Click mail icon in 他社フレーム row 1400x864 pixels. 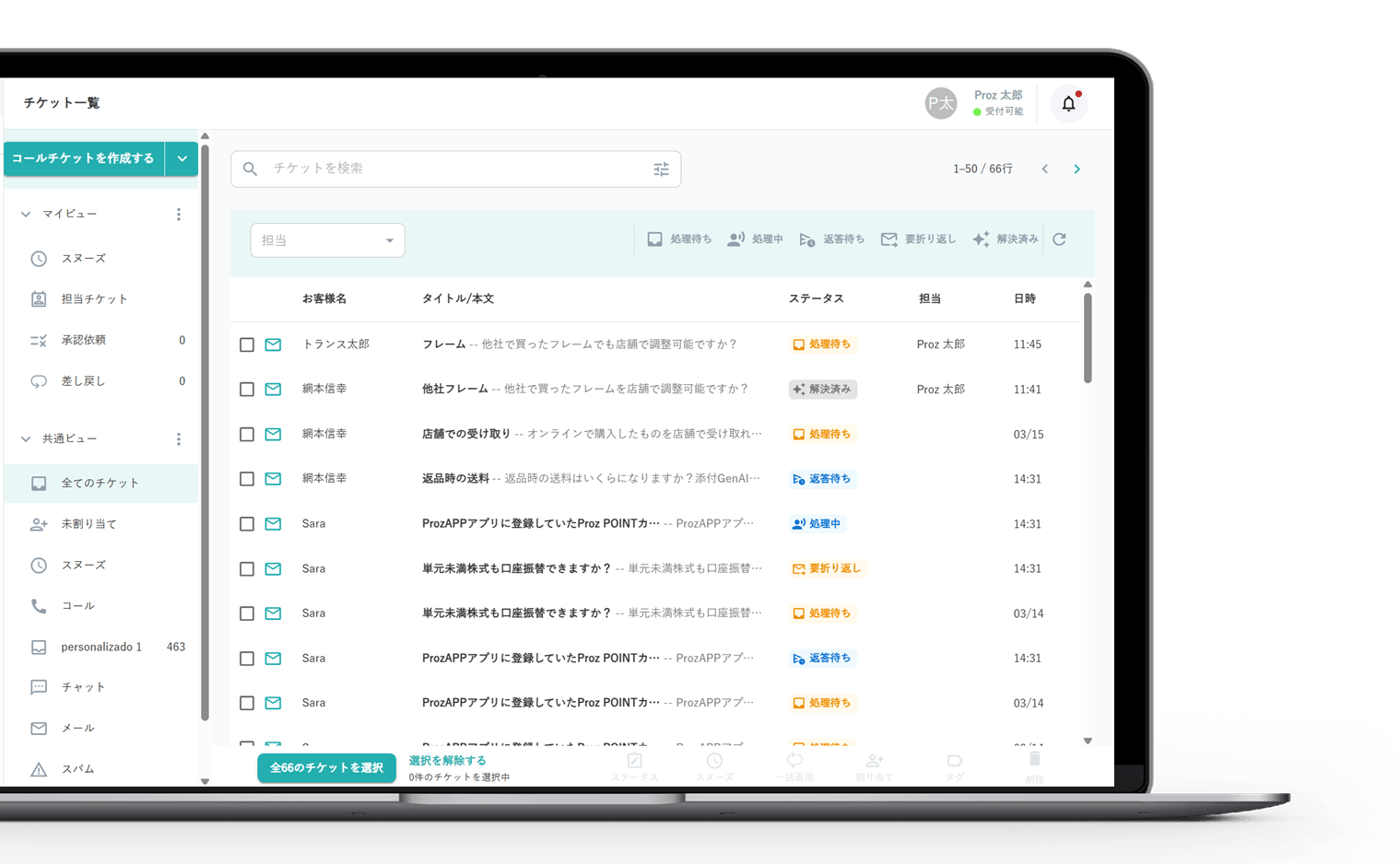point(273,389)
